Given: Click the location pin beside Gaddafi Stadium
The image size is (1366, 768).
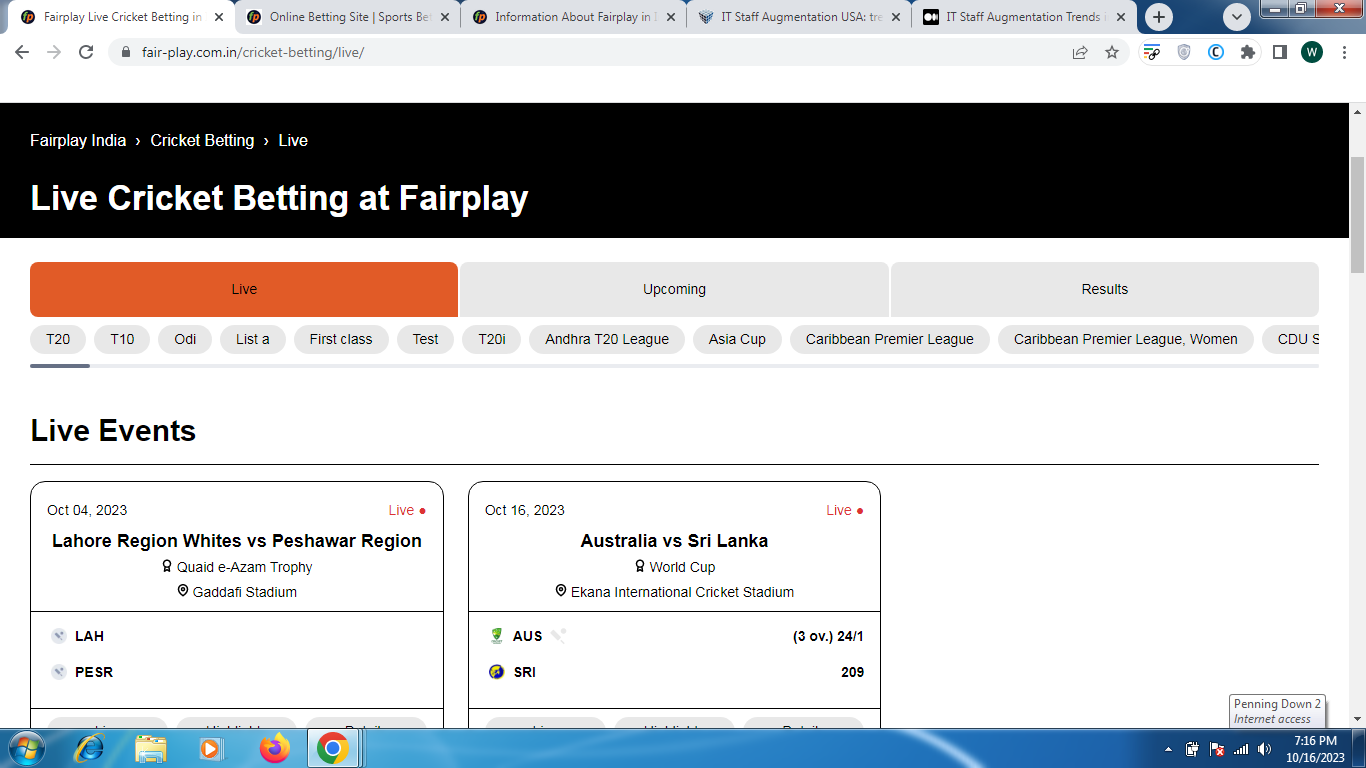Looking at the screenshot, I should pyautogui.click(x=183, y=591).
